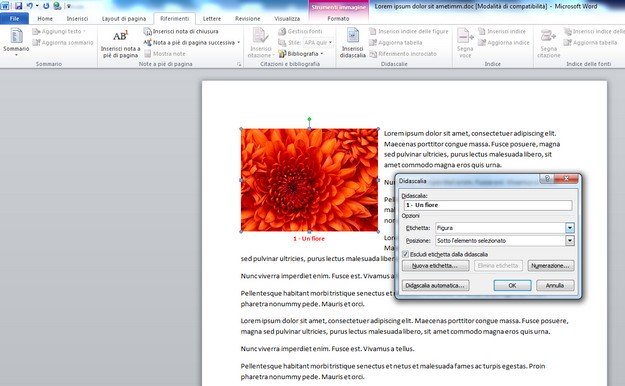Click the green rotation handle above the image
Screen dimensions: 625x386
pos(309,119)
